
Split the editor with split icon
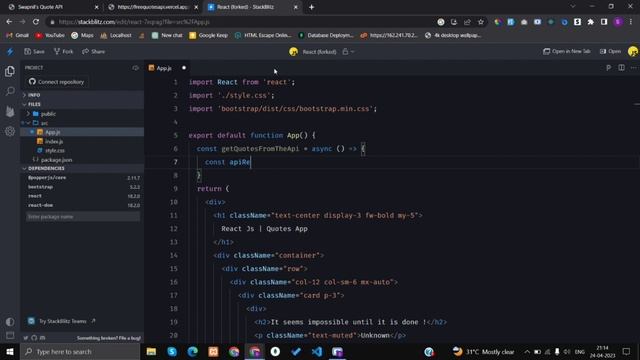621,68
